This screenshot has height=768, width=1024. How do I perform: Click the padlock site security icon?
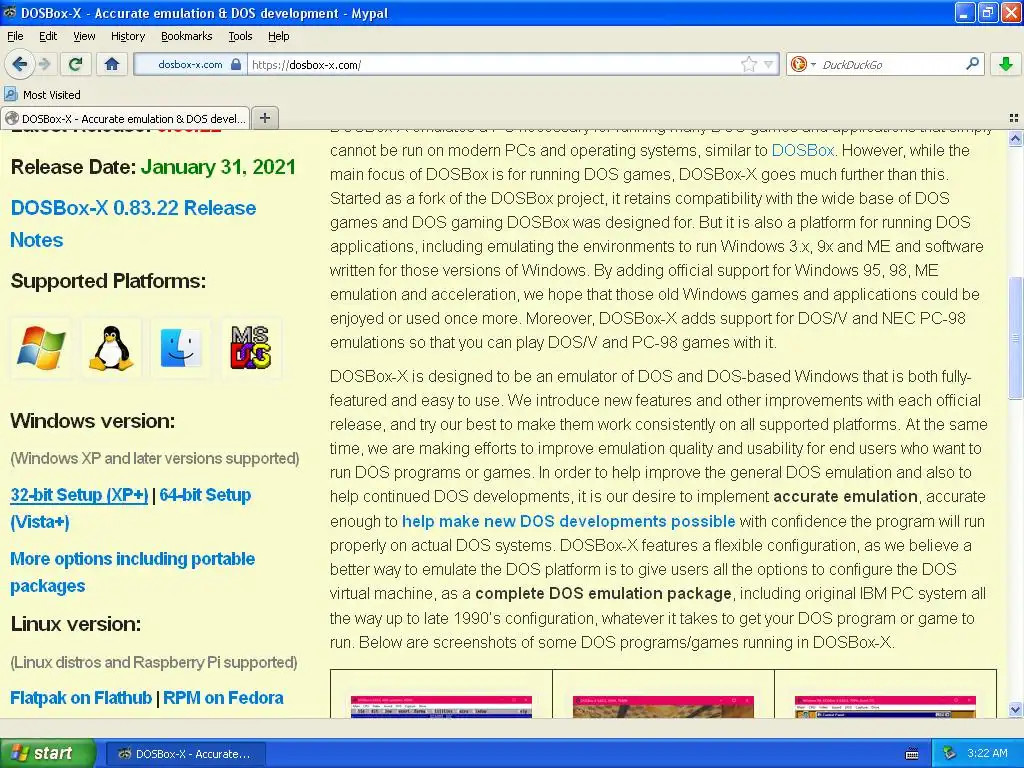(x=236, y=64)
